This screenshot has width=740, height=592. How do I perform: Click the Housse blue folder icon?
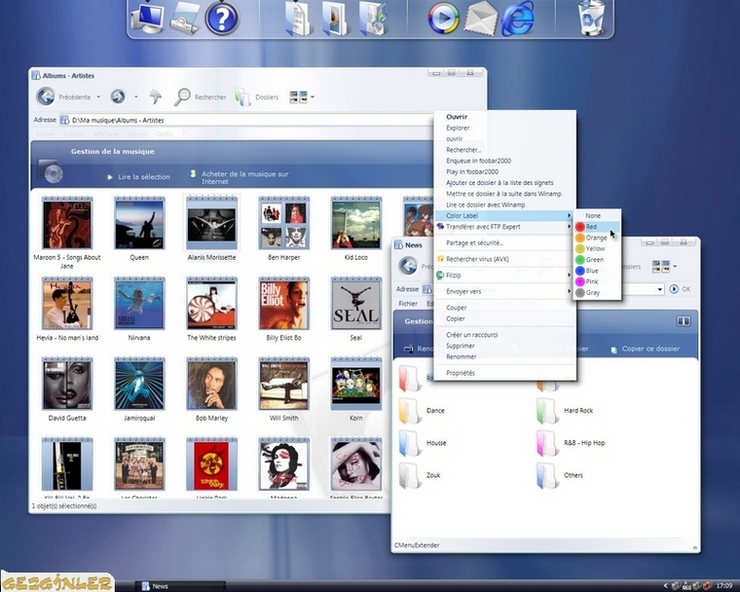click(x=409, y=443)
